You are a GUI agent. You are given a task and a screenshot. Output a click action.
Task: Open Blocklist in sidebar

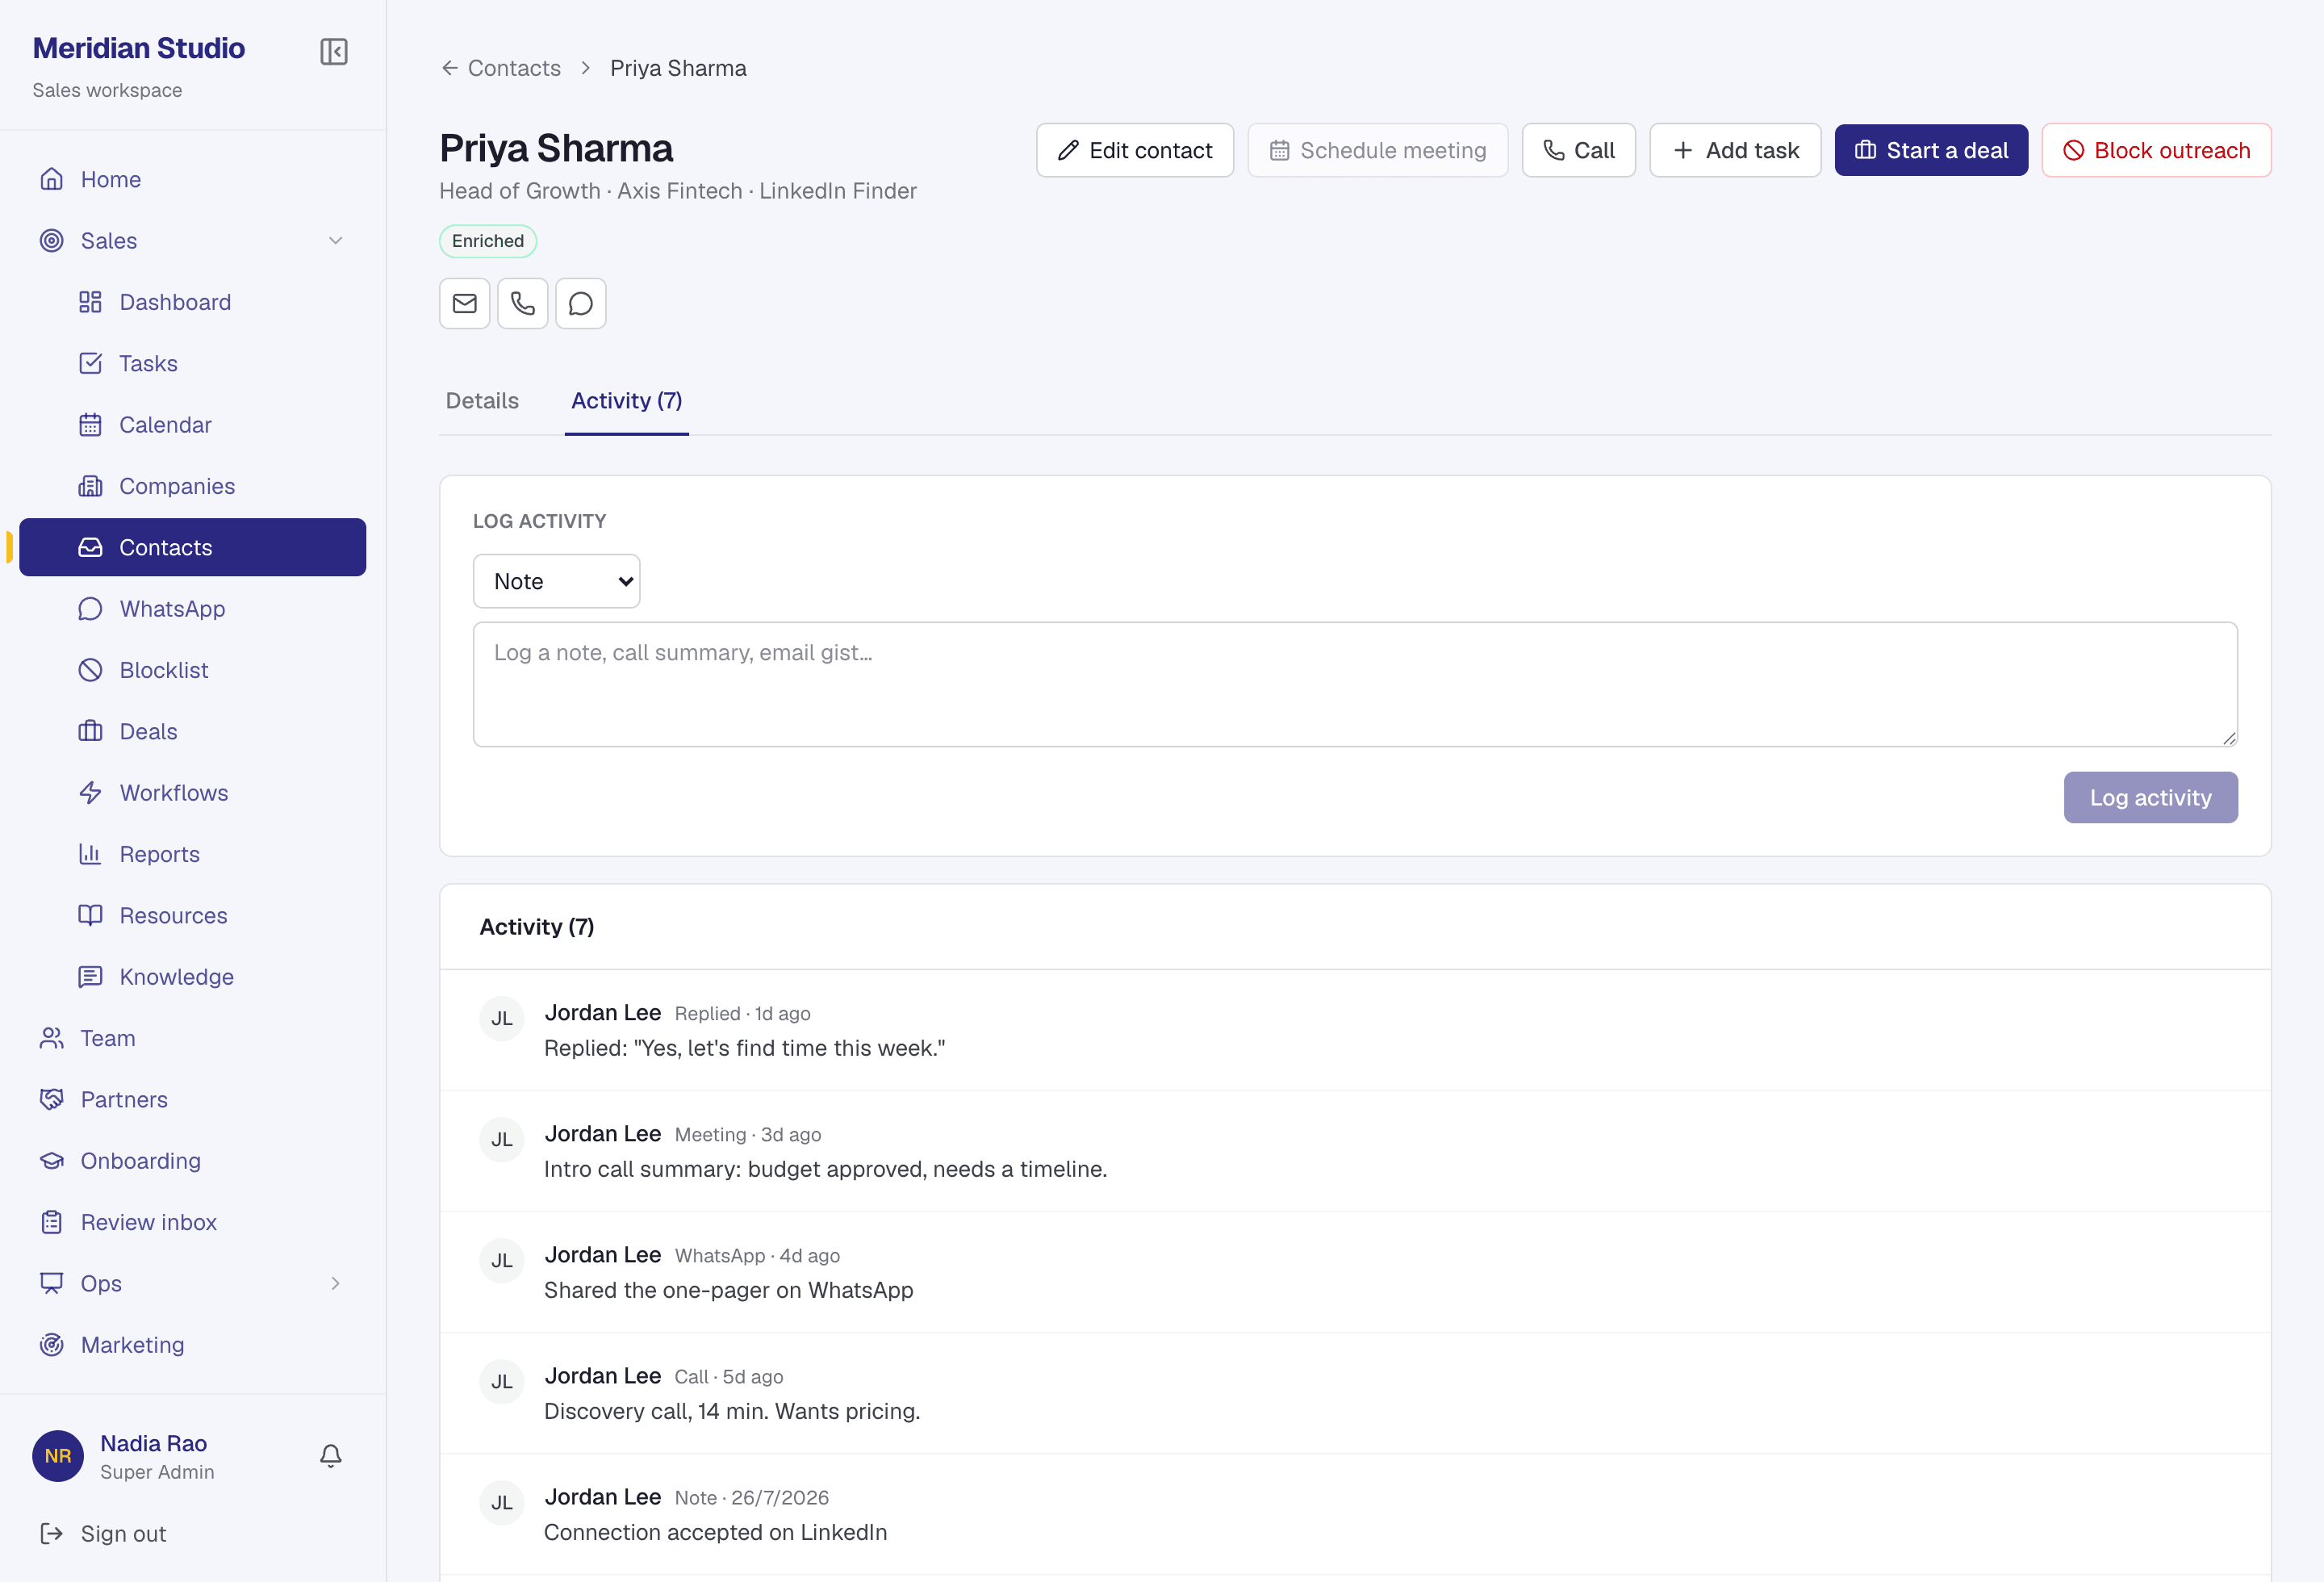192,670
